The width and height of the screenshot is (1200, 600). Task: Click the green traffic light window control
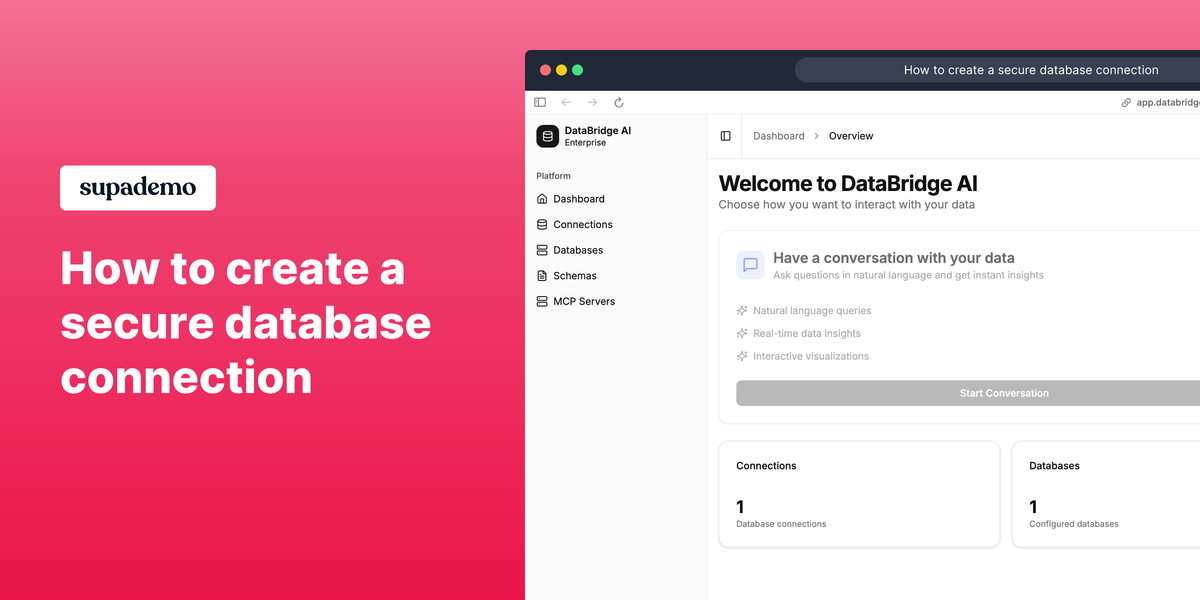577,70
